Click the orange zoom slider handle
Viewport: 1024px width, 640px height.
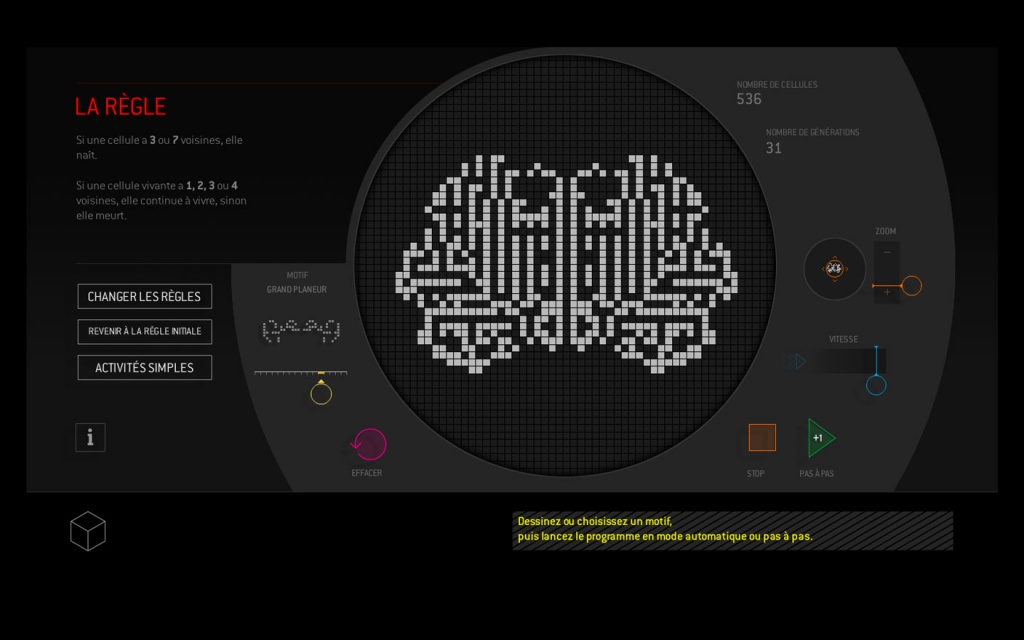(911, 286)
